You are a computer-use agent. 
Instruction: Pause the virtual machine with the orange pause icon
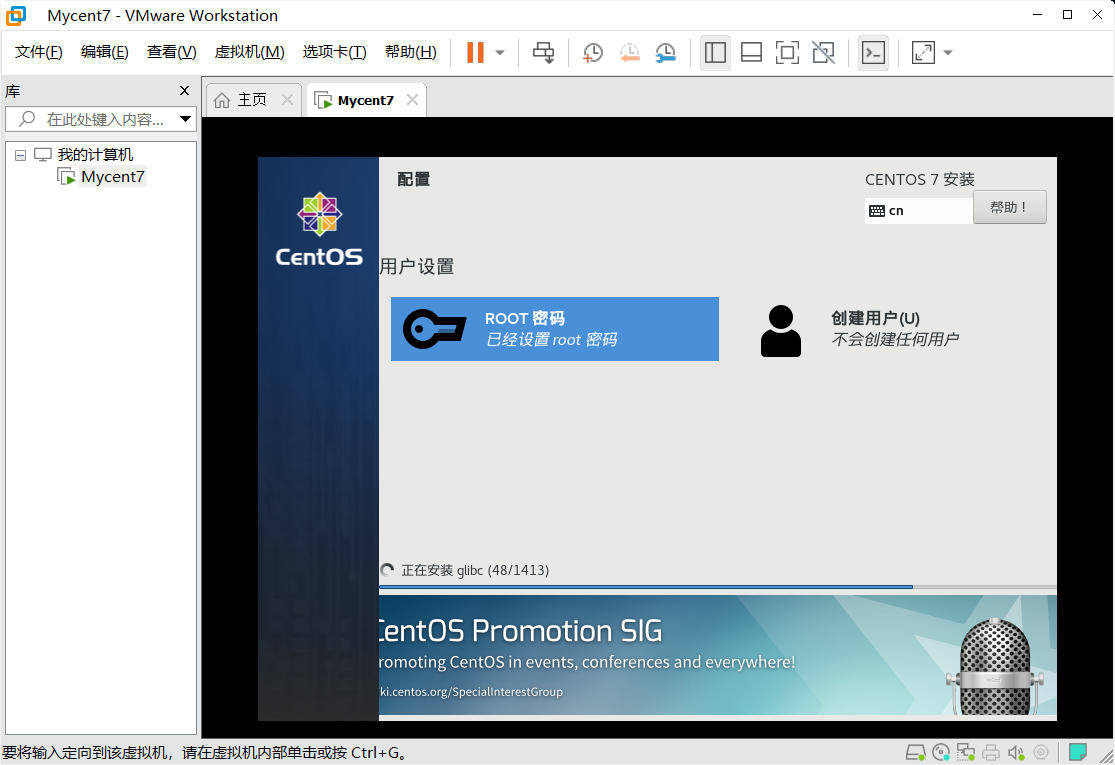point(475,53)
